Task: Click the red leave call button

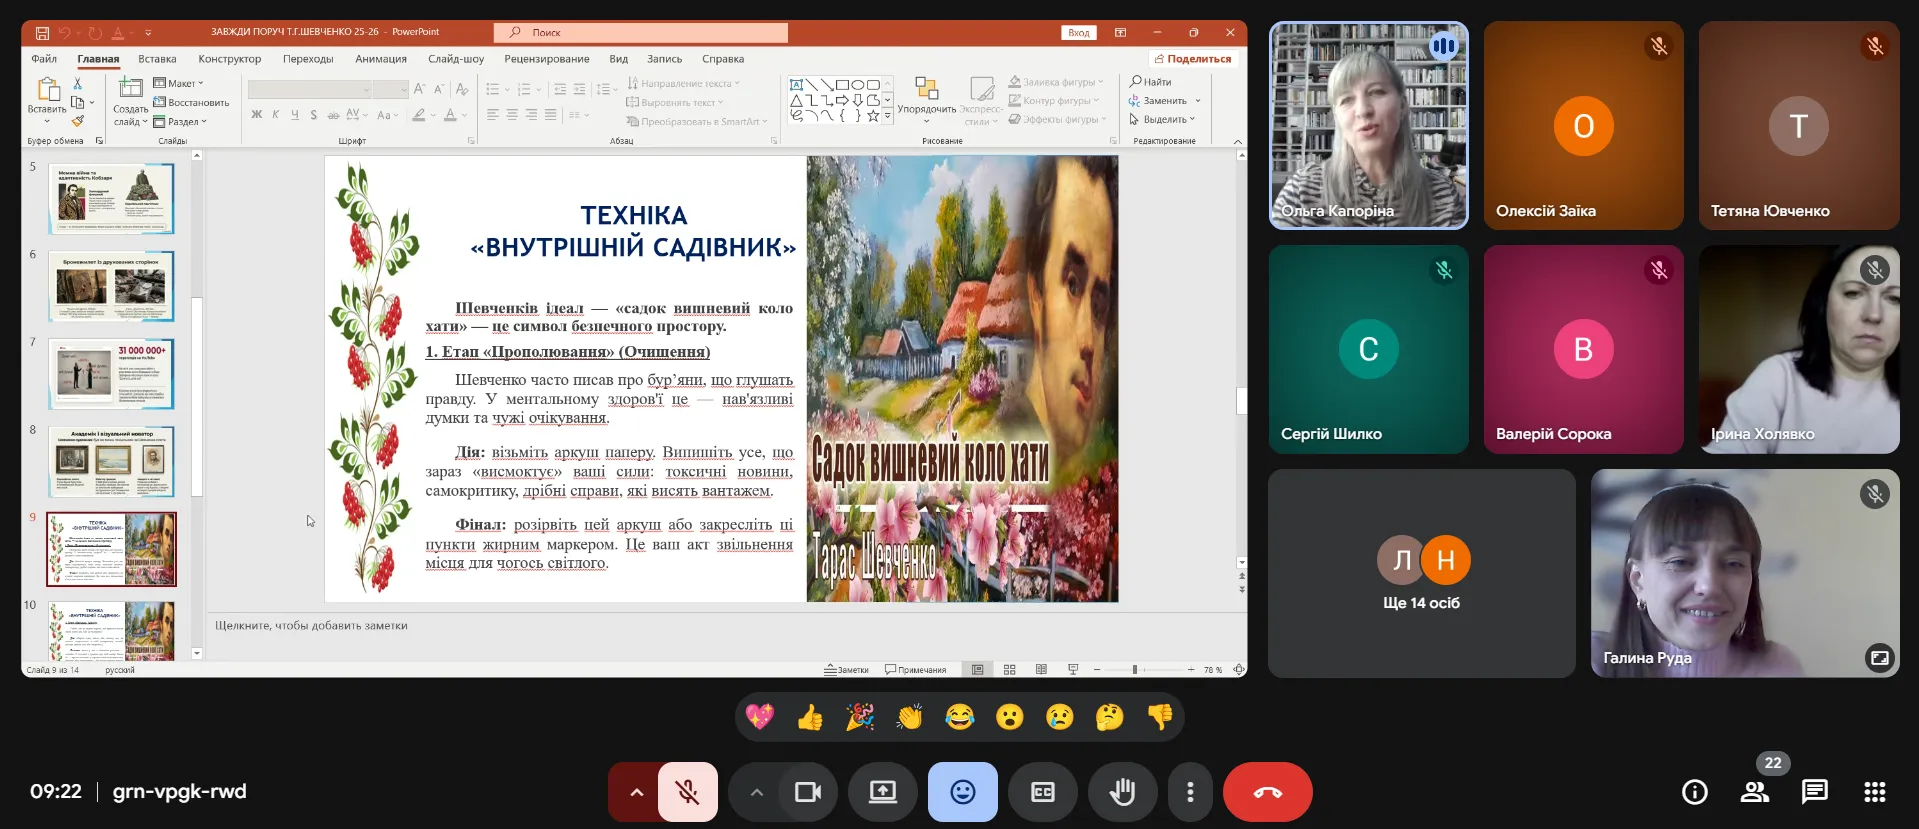Action: point(1267,792)
